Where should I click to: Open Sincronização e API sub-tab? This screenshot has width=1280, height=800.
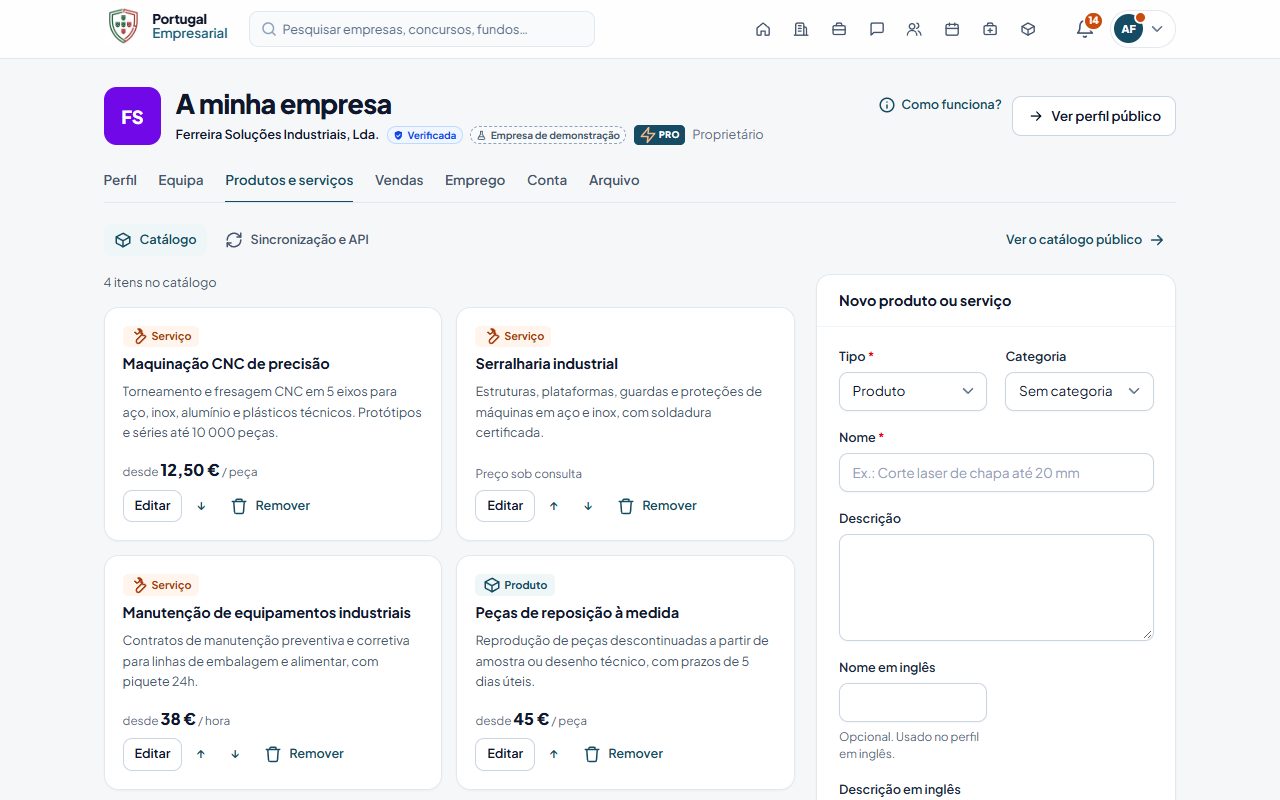[x=297, y=240]
